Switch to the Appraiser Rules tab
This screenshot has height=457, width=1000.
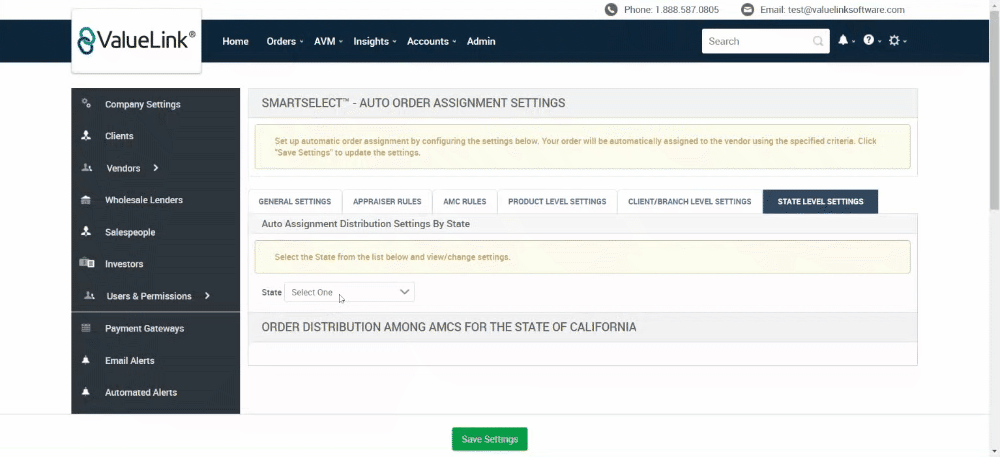tap(387, 201)
